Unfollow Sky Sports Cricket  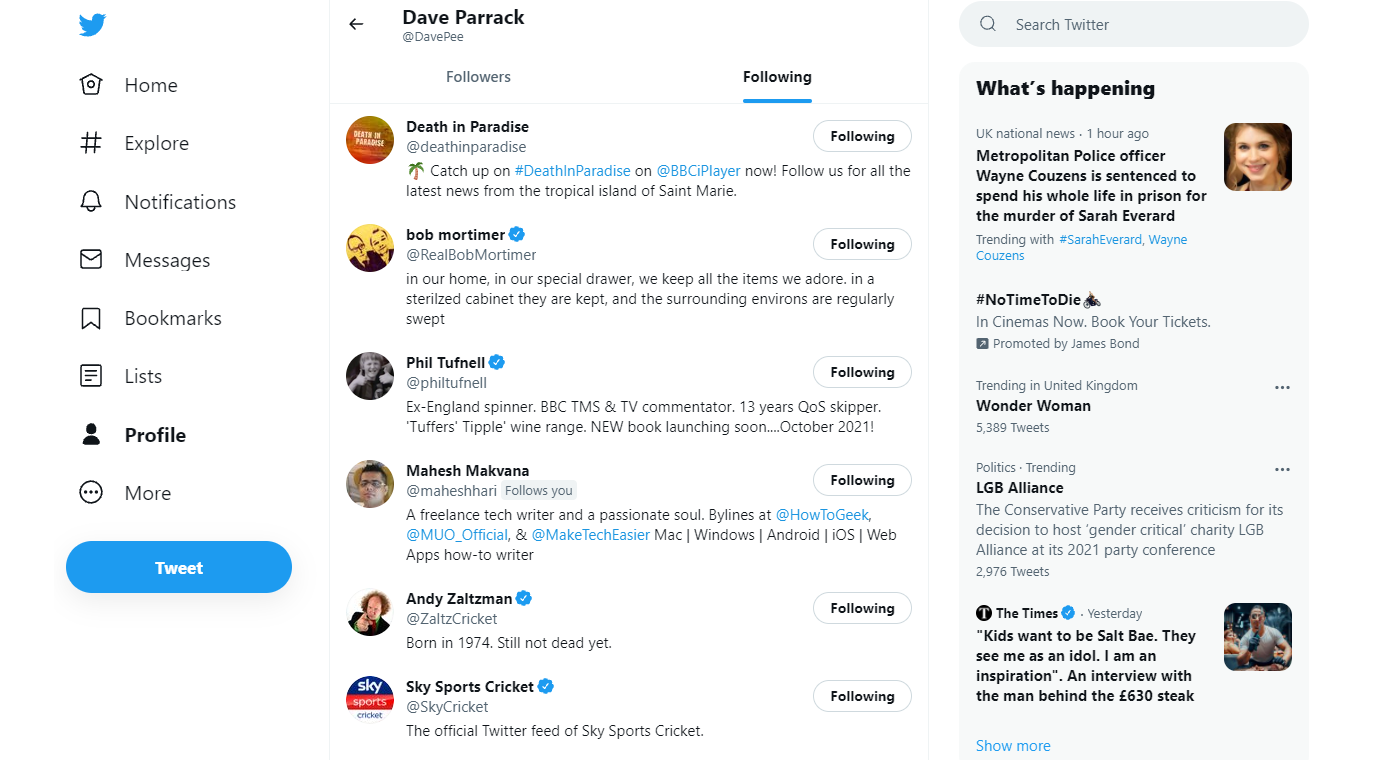(x=862, y=695)
